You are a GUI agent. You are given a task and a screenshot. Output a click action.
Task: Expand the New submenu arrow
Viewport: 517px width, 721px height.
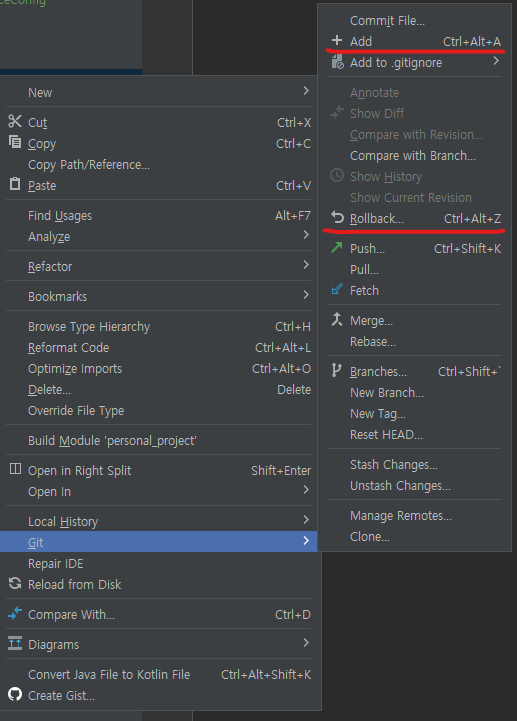[x=306, y=91]
